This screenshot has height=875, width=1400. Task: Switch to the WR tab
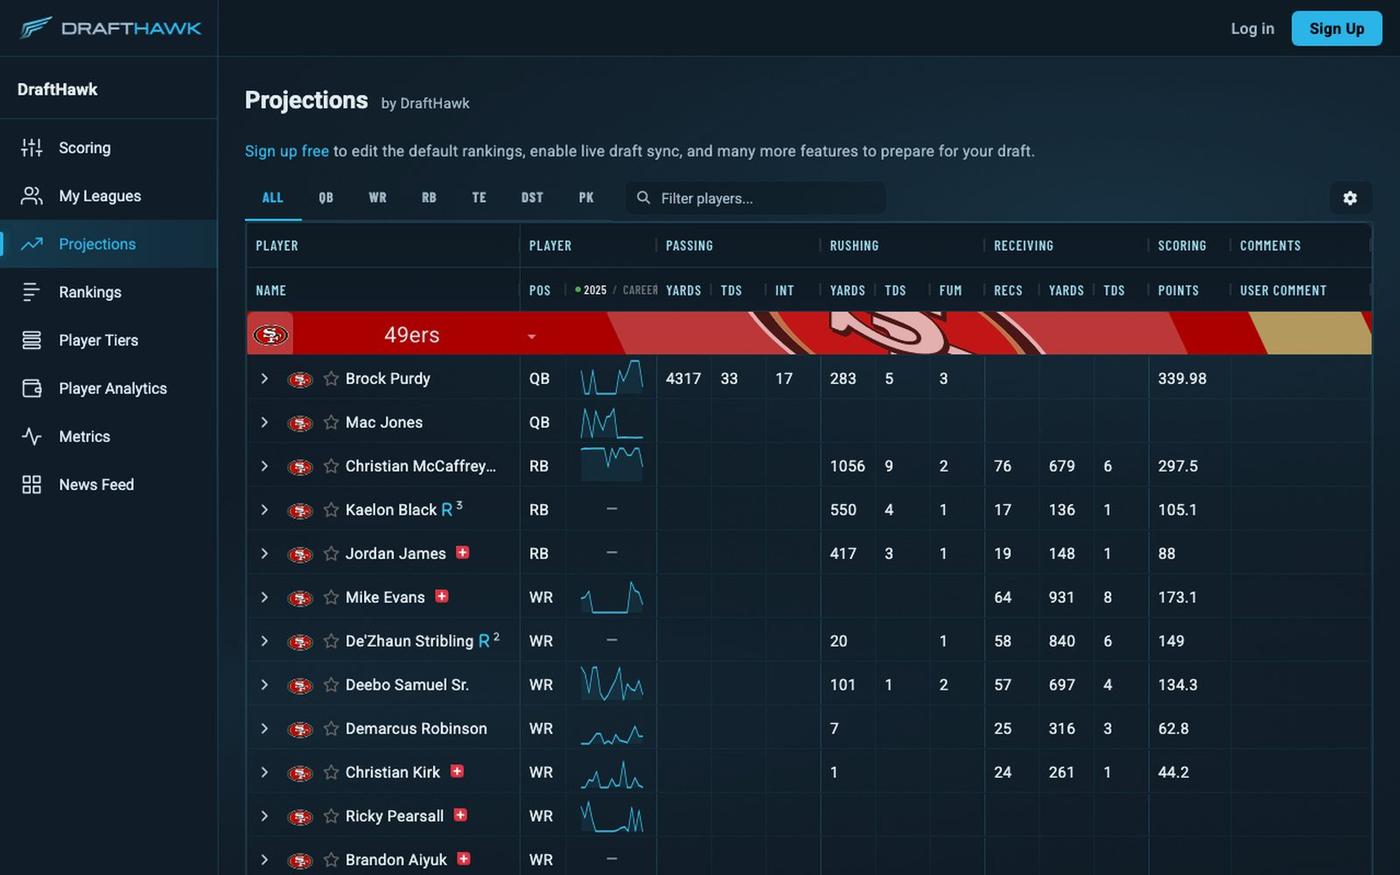point(377,198)
